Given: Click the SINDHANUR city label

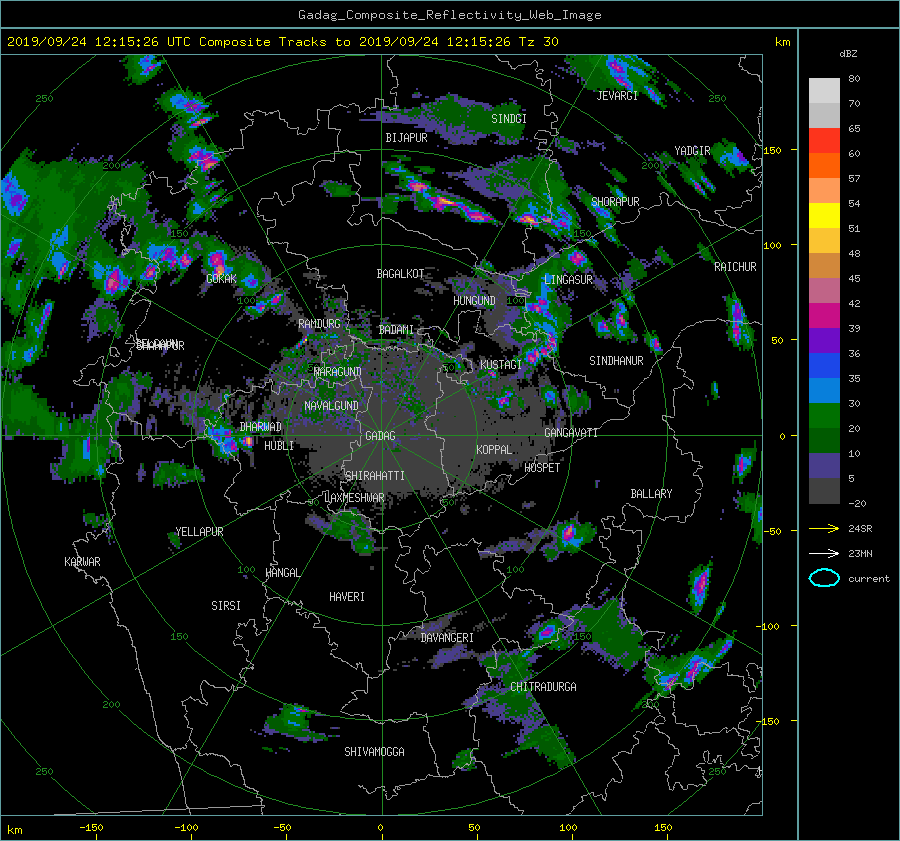Looking at the screenshot, I should coord(616,361).
